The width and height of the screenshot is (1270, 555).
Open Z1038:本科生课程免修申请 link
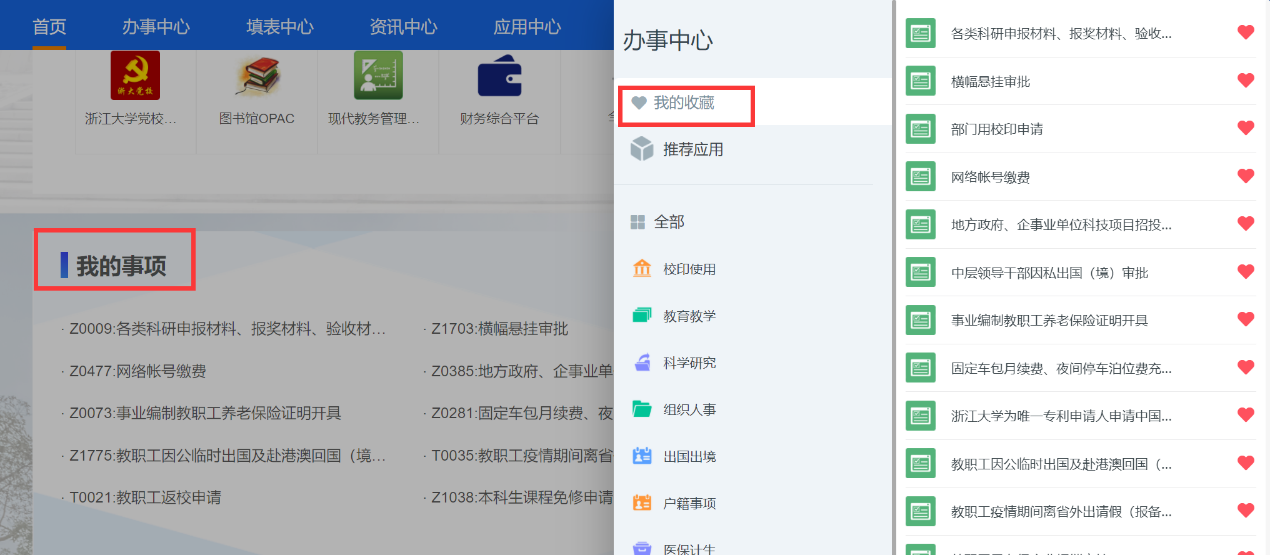pos(521,497)
